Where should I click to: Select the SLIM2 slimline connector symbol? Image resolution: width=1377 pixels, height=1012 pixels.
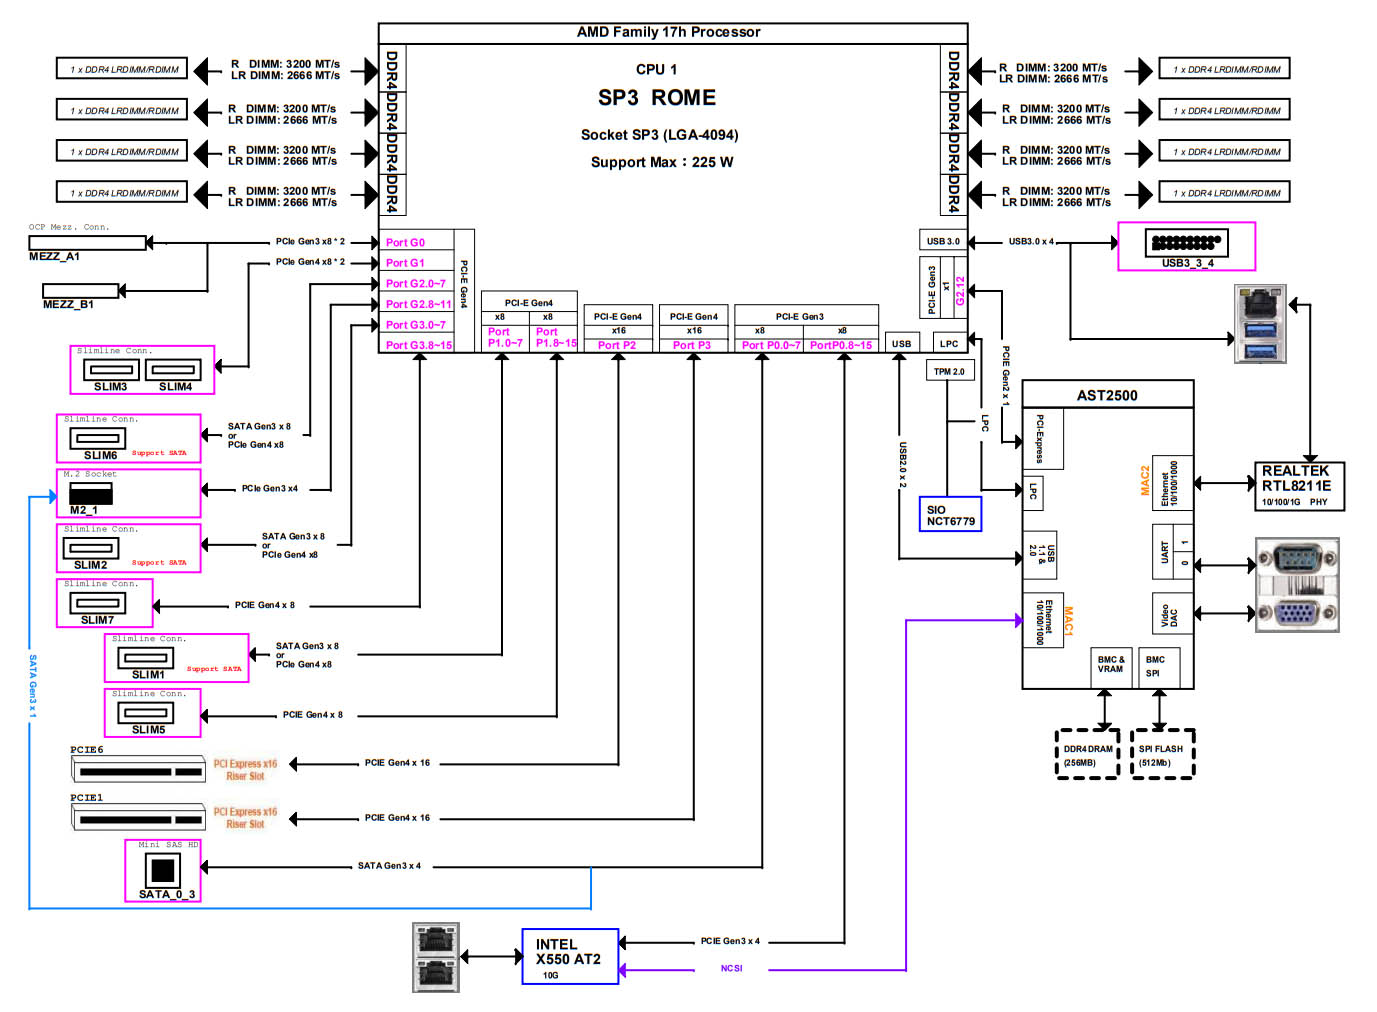point(91,548)
